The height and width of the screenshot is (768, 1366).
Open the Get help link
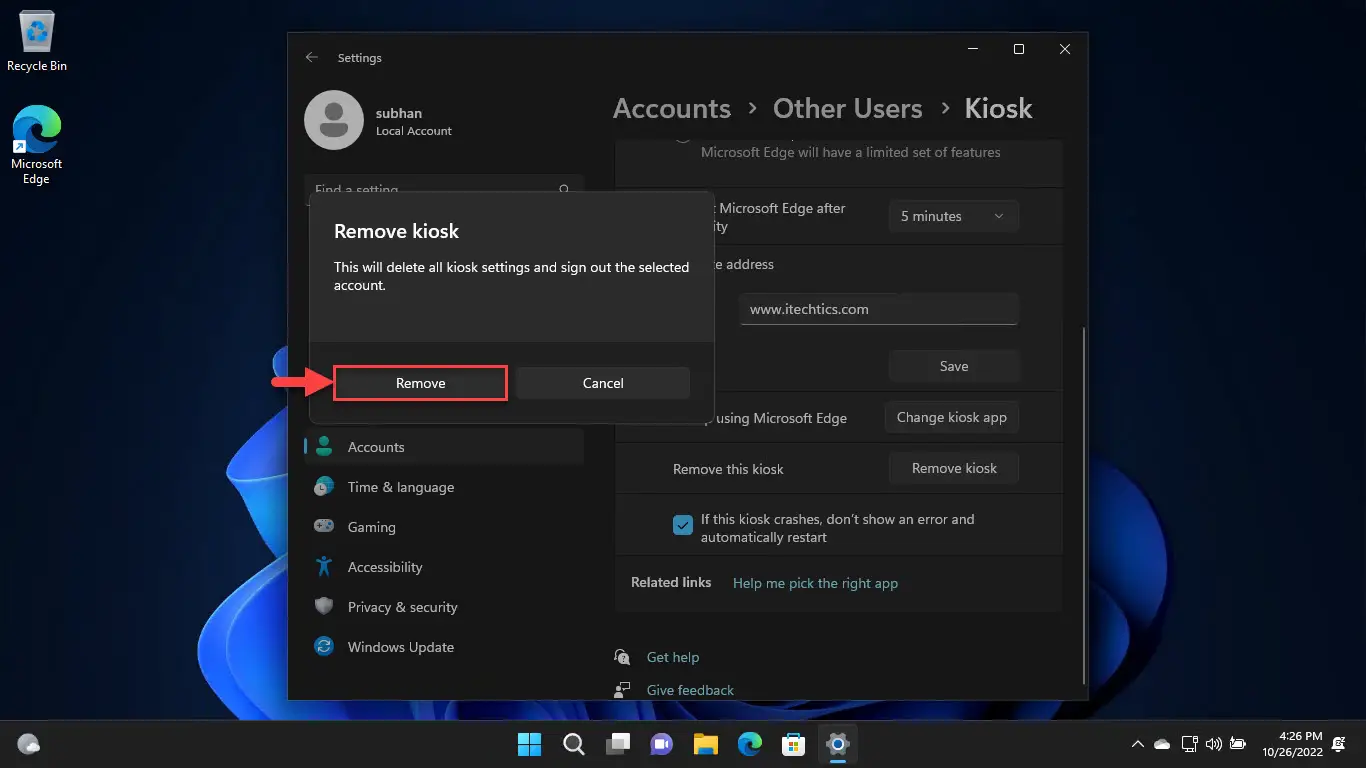click(673, 657)
